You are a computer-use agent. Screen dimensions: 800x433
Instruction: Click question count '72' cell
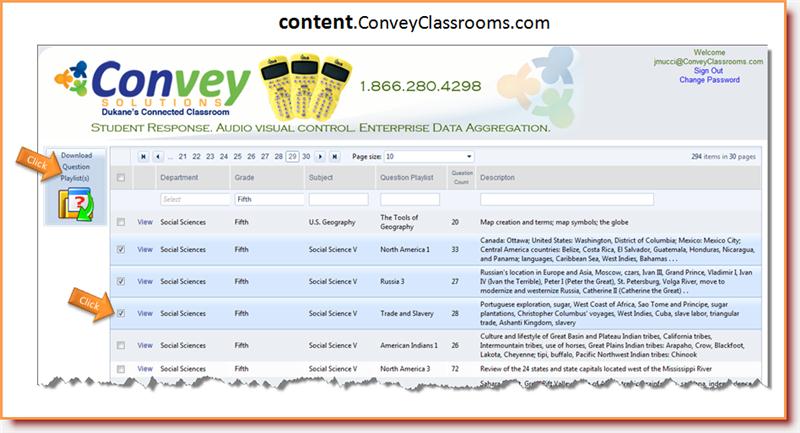point(455,369)
